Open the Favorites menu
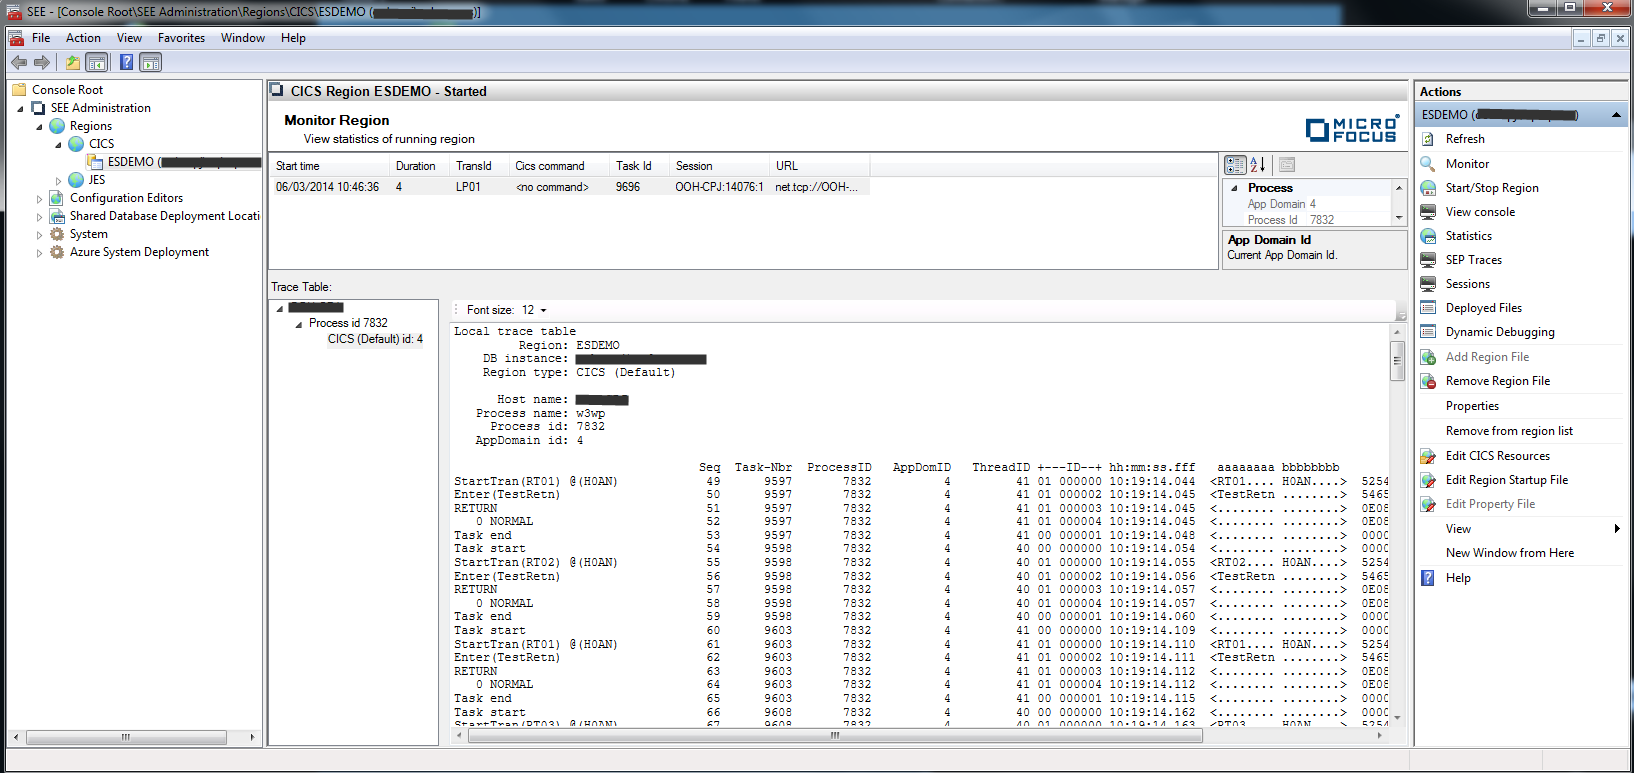 181,38
